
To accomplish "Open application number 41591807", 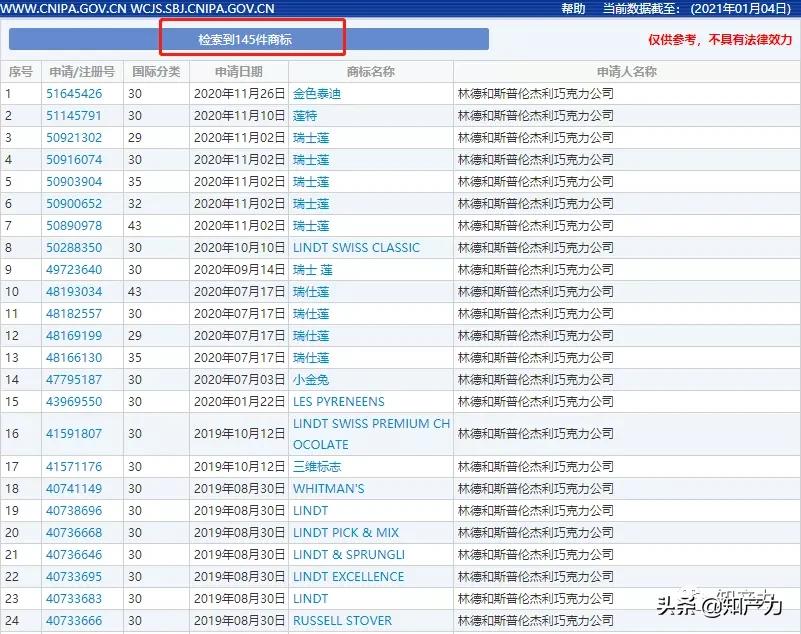I will (x=74, y=433).
